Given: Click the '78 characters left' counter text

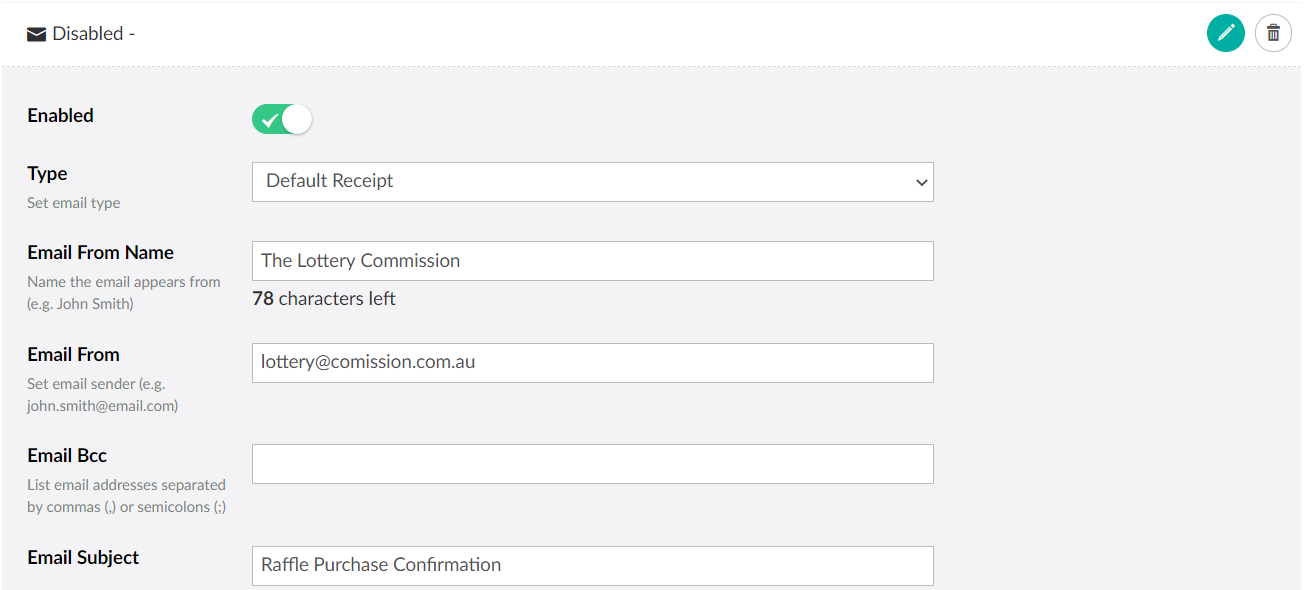Looking at the screenshot, I should [x=324, y=299].
